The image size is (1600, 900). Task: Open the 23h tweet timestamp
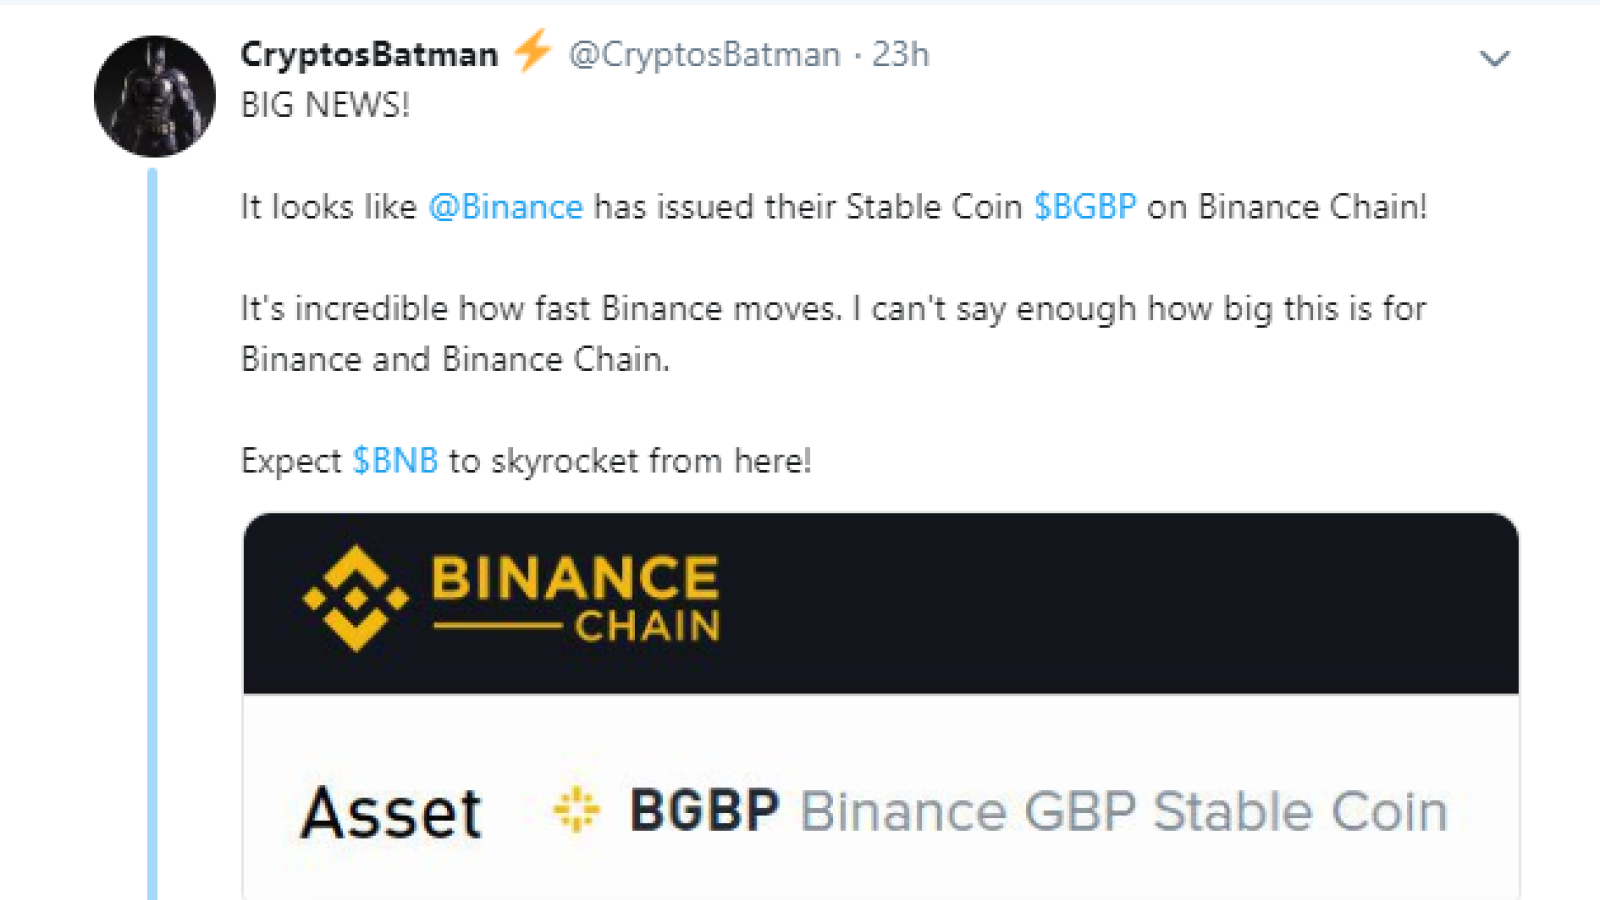point(900,54)
